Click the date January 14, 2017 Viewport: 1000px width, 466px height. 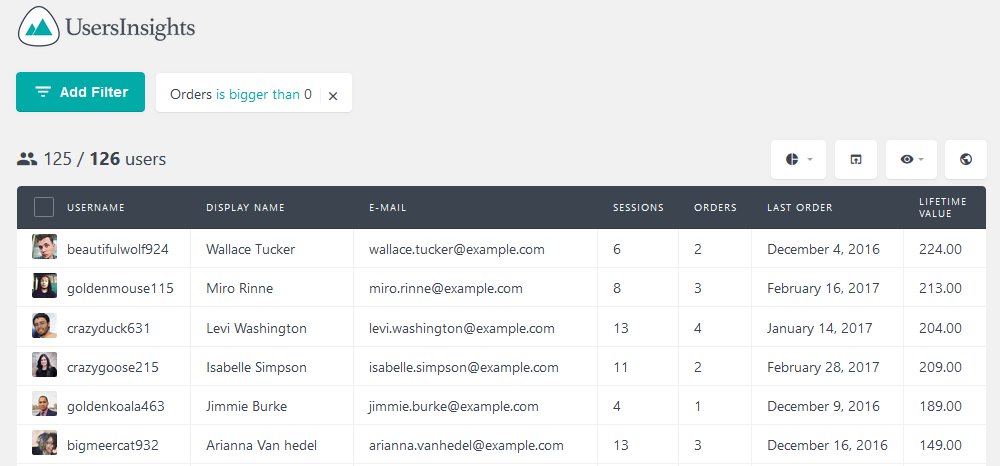(820, 328)
